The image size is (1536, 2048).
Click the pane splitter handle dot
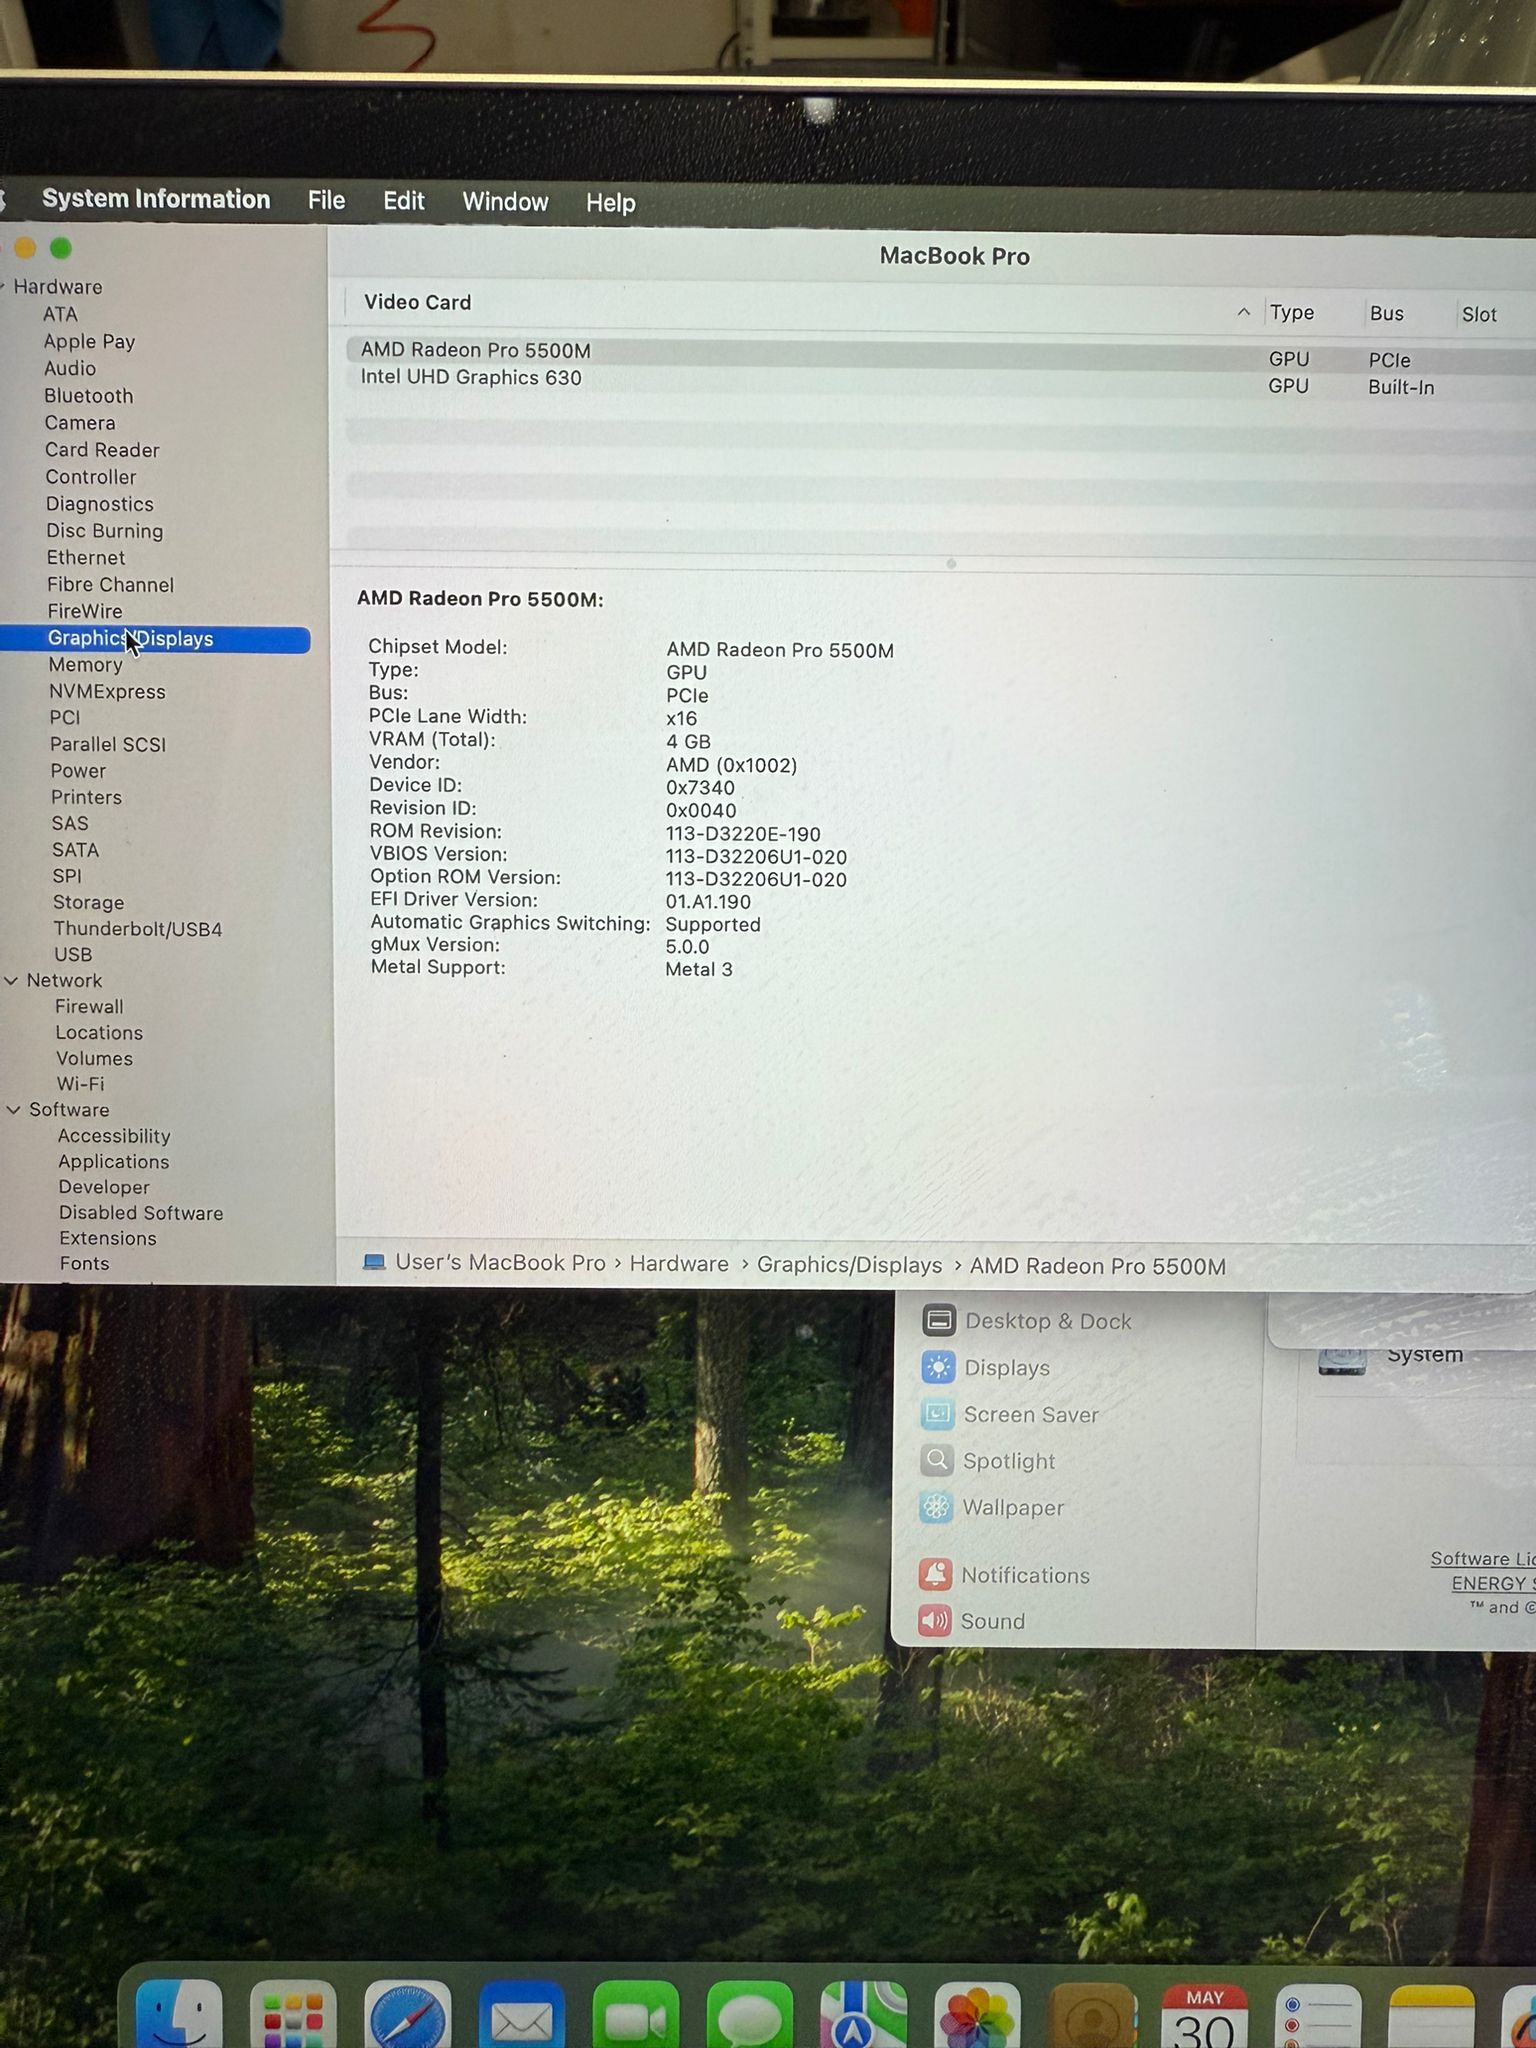[951, 564]
